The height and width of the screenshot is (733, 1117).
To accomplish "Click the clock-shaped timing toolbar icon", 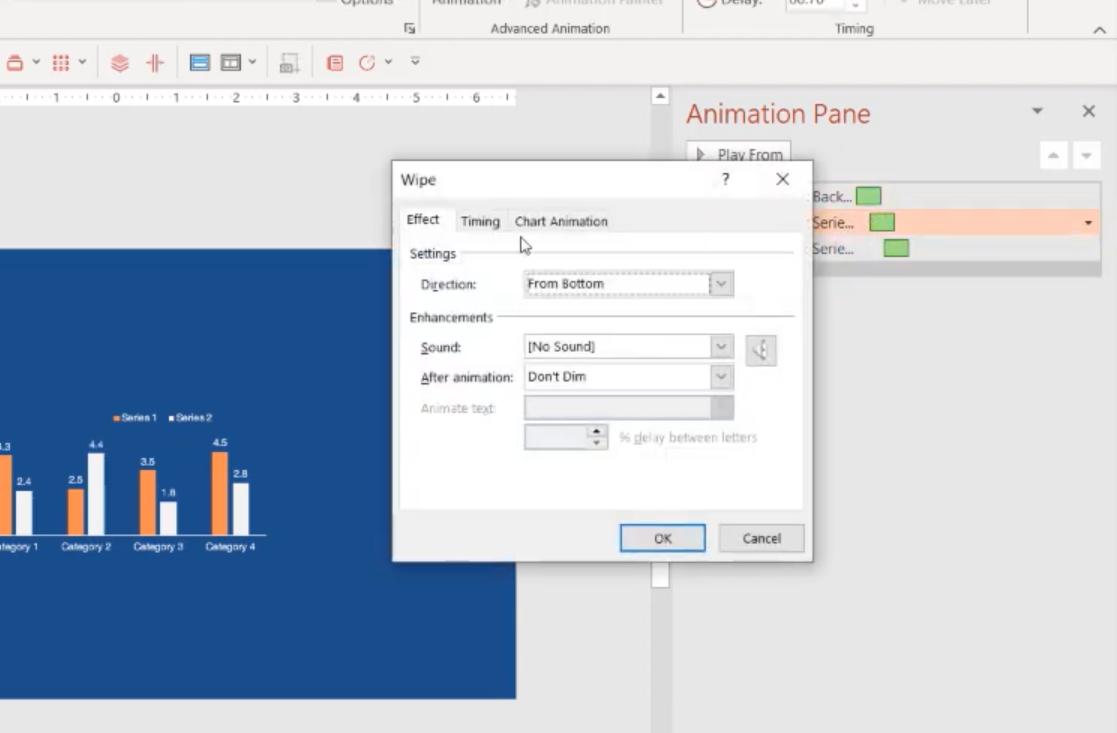I will (x=367, y=62).
